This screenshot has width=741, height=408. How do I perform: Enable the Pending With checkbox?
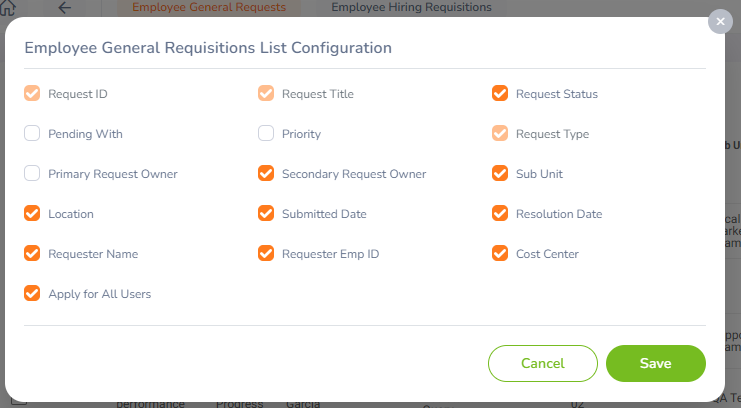(x=32, y=133)
